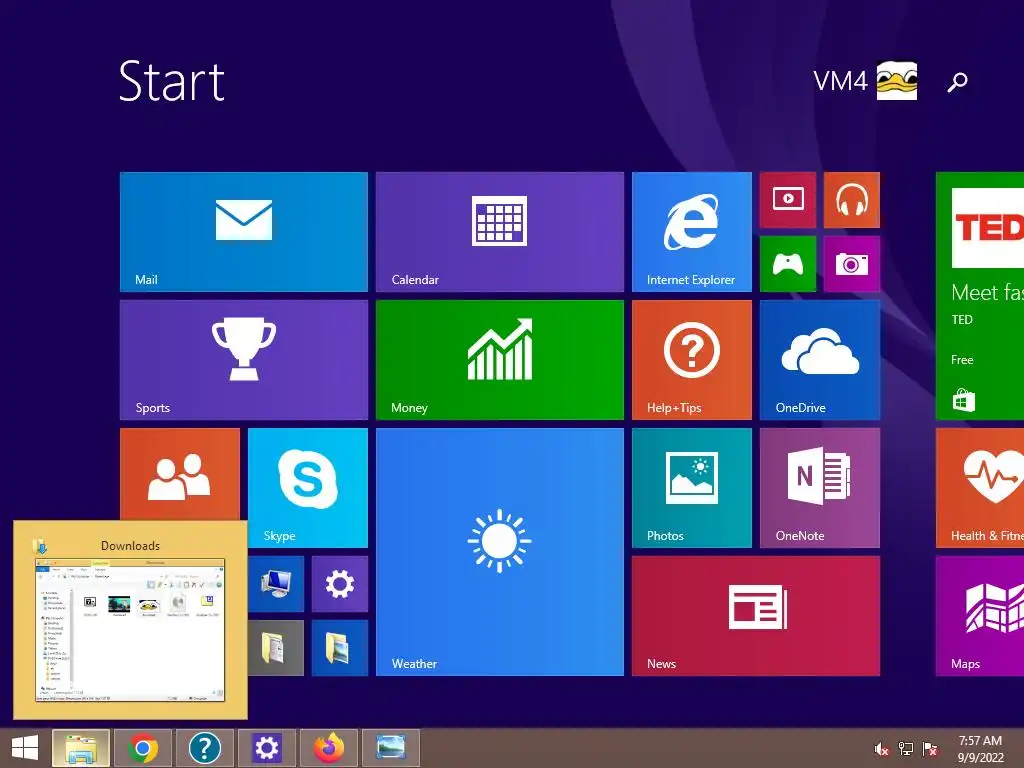Click the Windows Start button on taskbar

click(25, 748)
